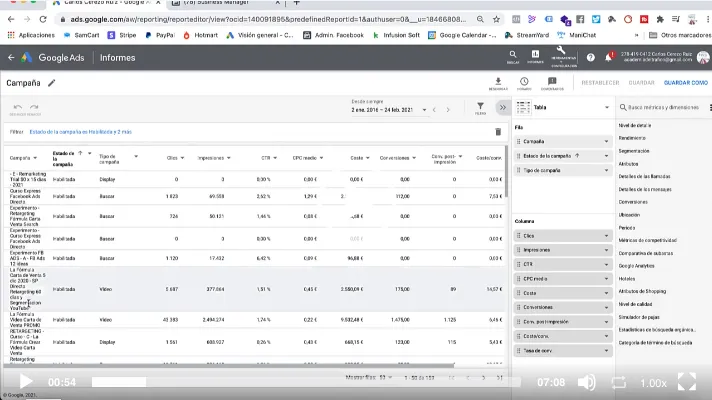Expand the Tasa de conv. chip dropdown
Screen dimensions: 712x400
pos(606,351)
